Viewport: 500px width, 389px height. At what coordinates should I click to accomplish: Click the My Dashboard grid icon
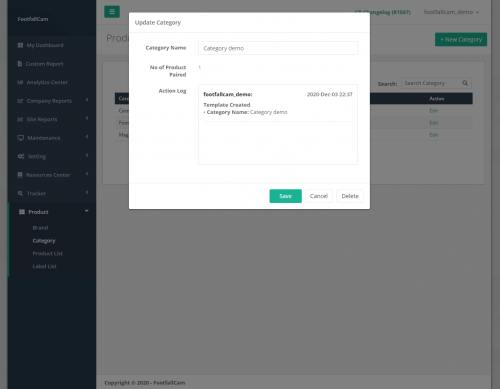(x=20, y=45)
